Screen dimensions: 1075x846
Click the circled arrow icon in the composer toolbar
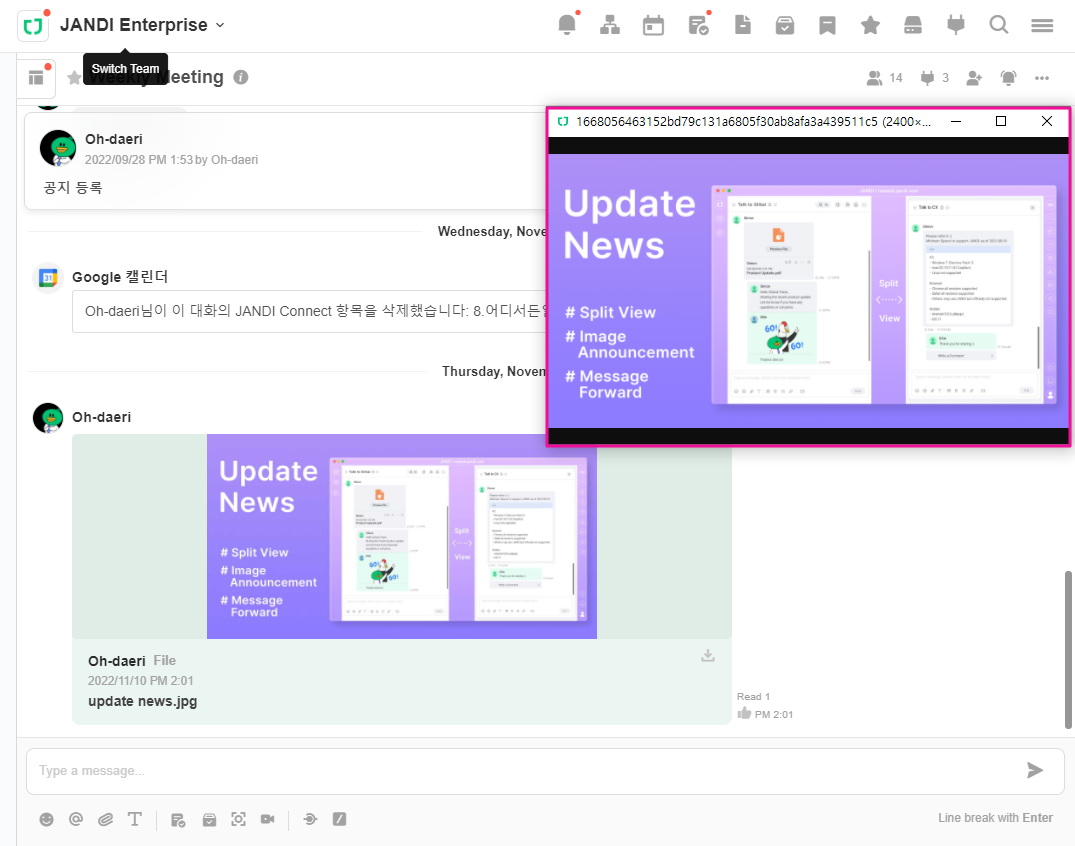tap(310, 819)
